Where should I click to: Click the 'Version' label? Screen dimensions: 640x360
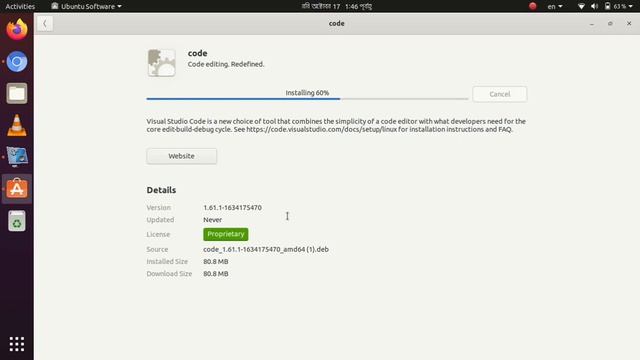pos(159,208)
